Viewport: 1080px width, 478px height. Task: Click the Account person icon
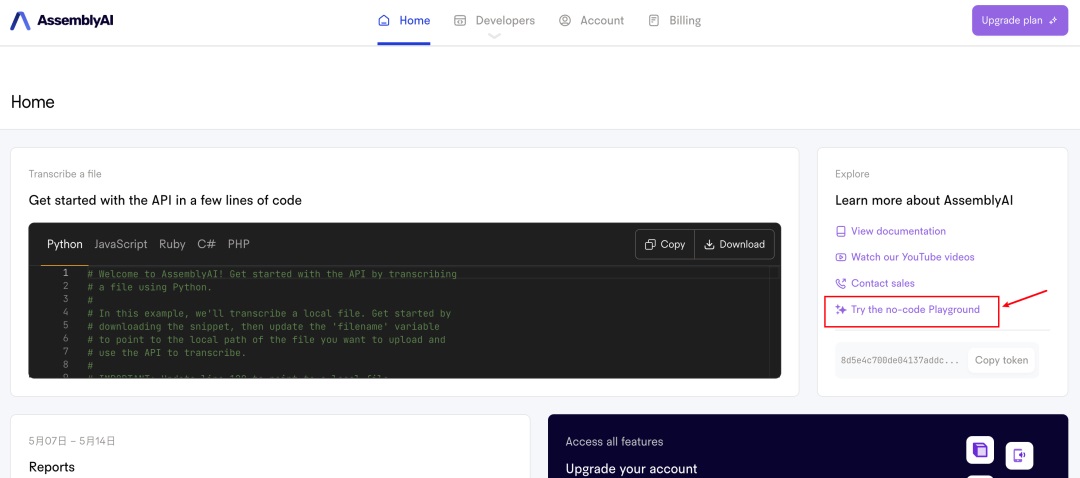click(565, 21)
